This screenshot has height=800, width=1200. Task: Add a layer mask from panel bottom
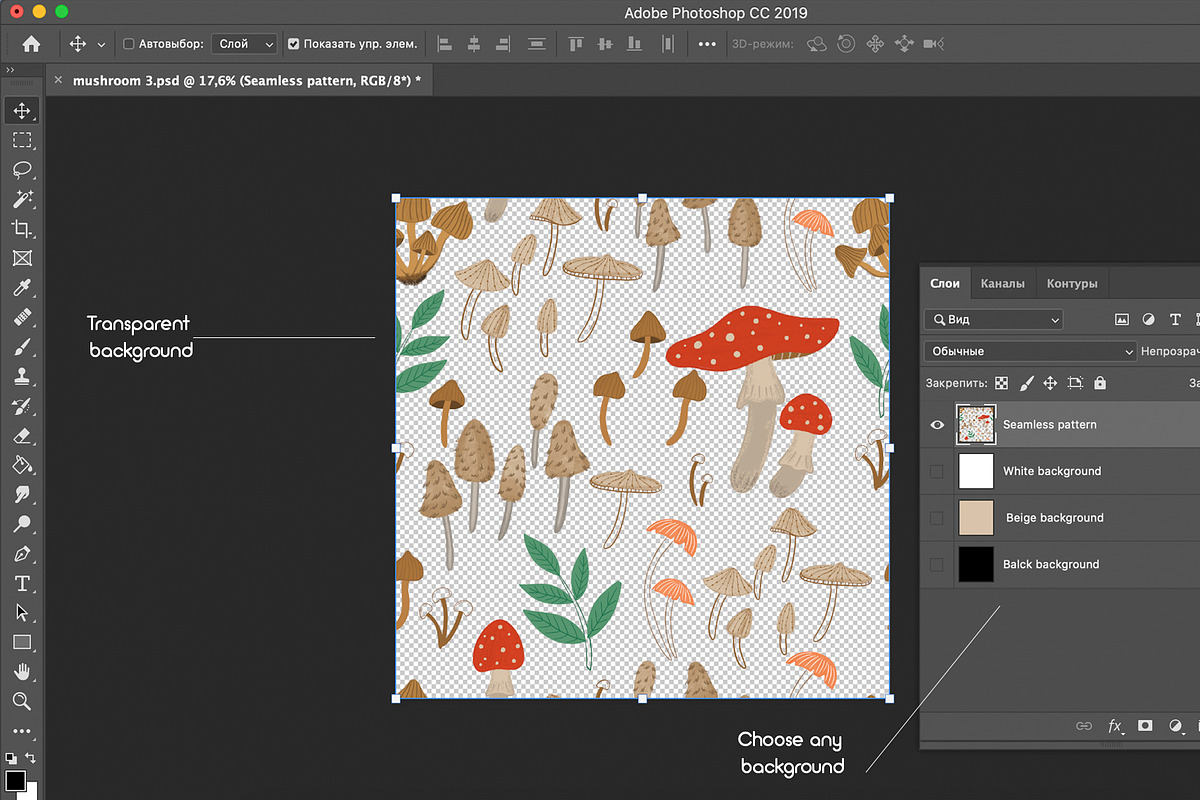click(x=1146, y=726)
